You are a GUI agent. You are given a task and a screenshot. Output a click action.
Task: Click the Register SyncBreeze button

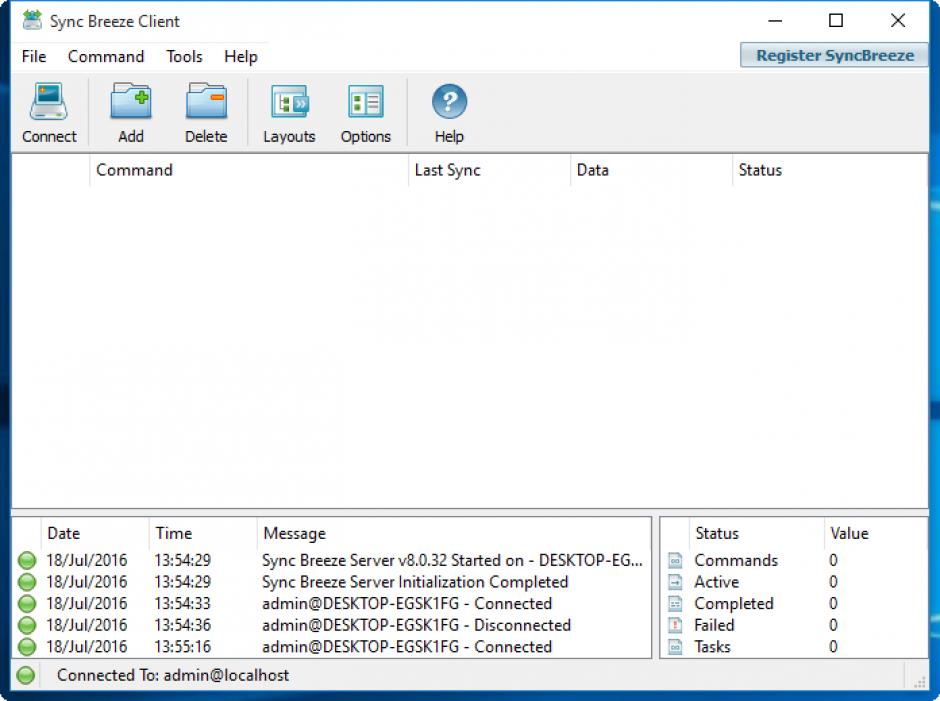coord(834,55)
